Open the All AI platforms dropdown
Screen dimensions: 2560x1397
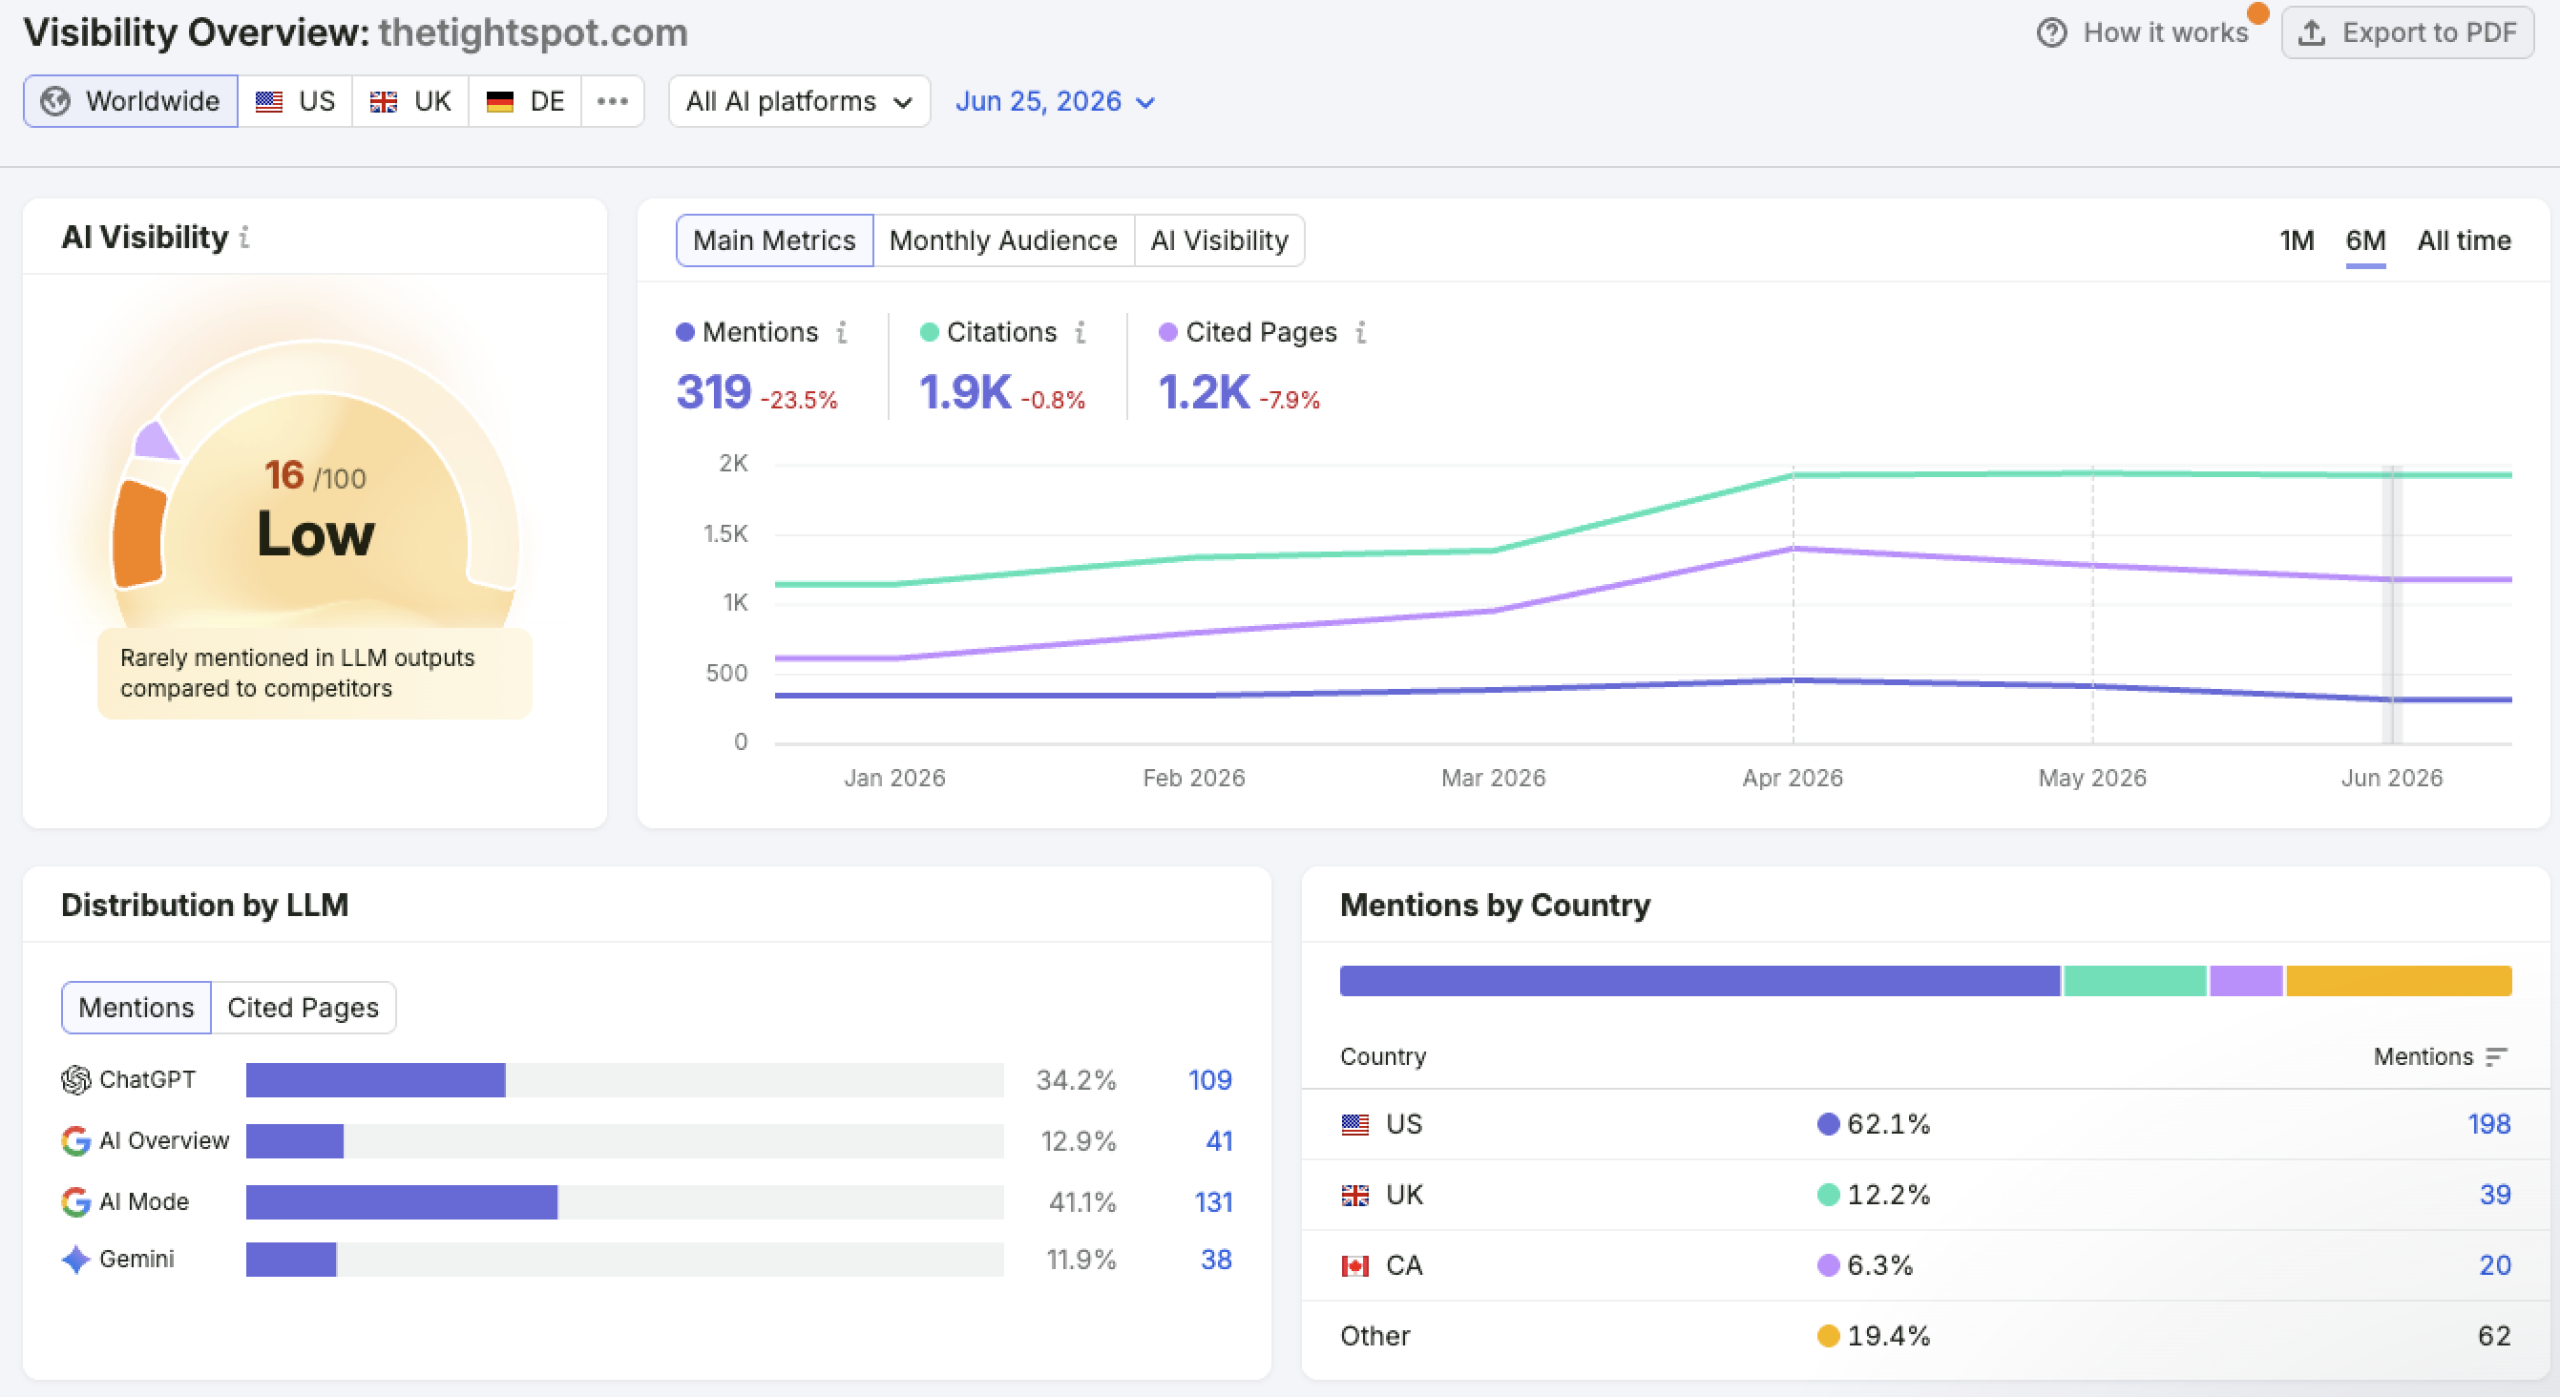(799, 101)
